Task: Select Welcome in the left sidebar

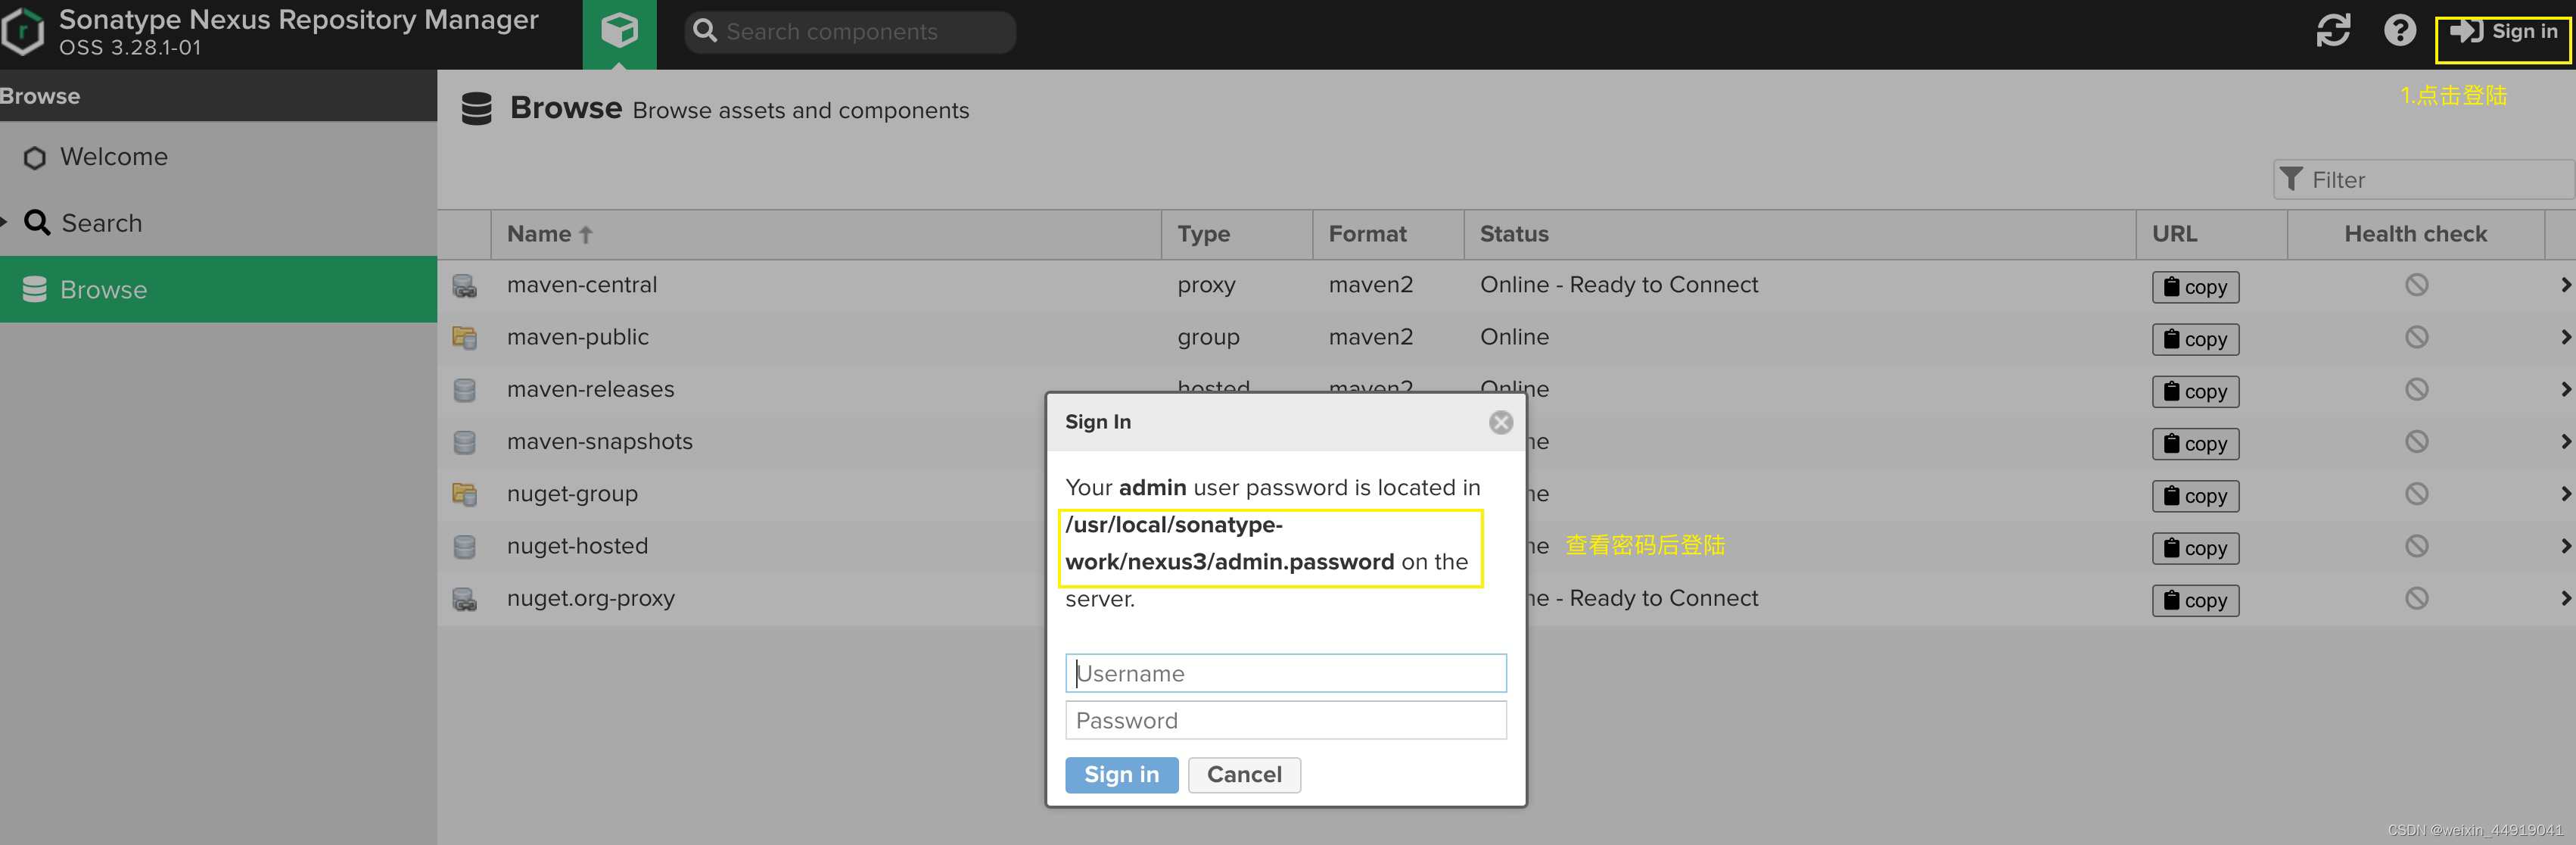Action: click(x=113, y=157)
